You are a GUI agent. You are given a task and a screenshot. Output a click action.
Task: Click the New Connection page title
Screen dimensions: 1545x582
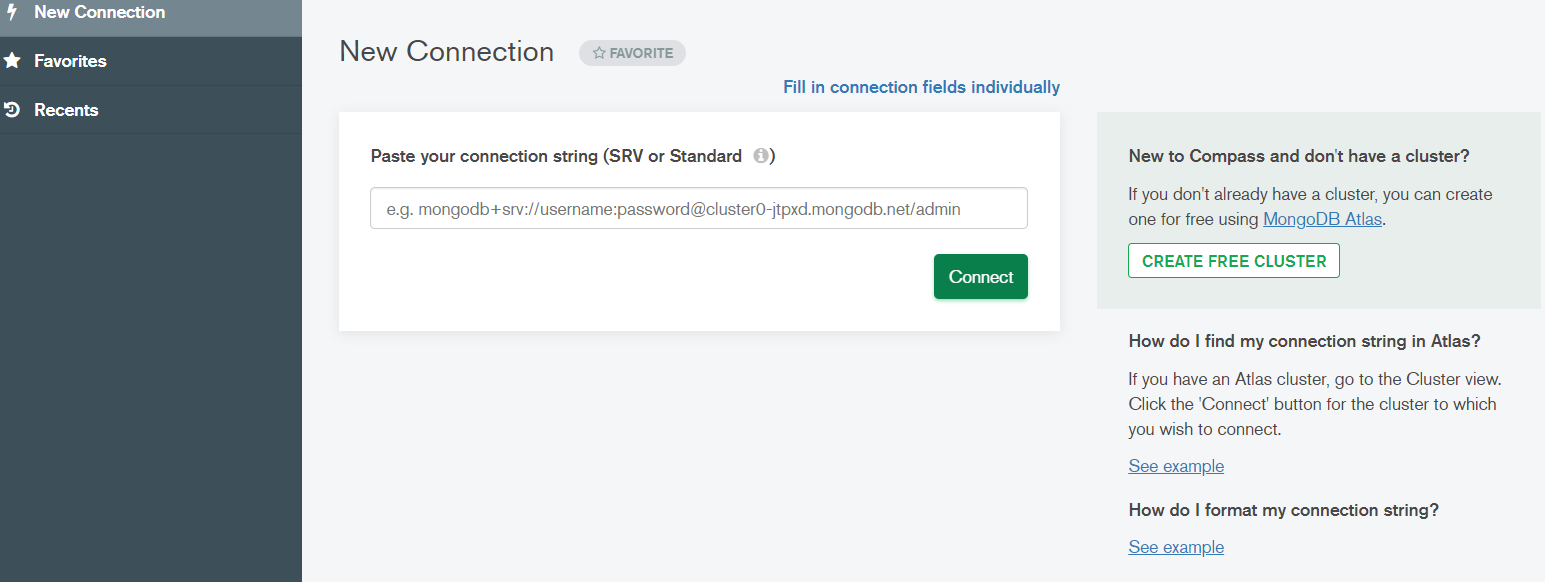pyautogui.click(x=446, y=51)
